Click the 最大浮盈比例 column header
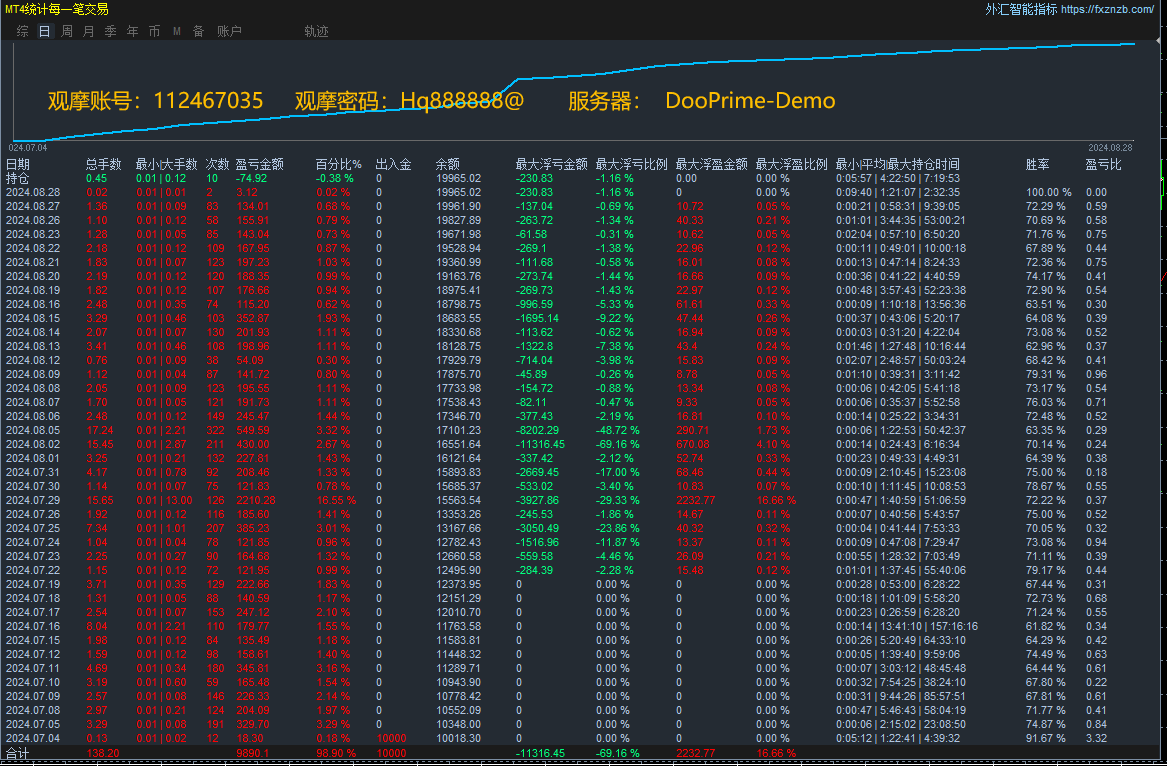Image resolution: width=1167 pixels, height=766 pixels. click(792, 165)
